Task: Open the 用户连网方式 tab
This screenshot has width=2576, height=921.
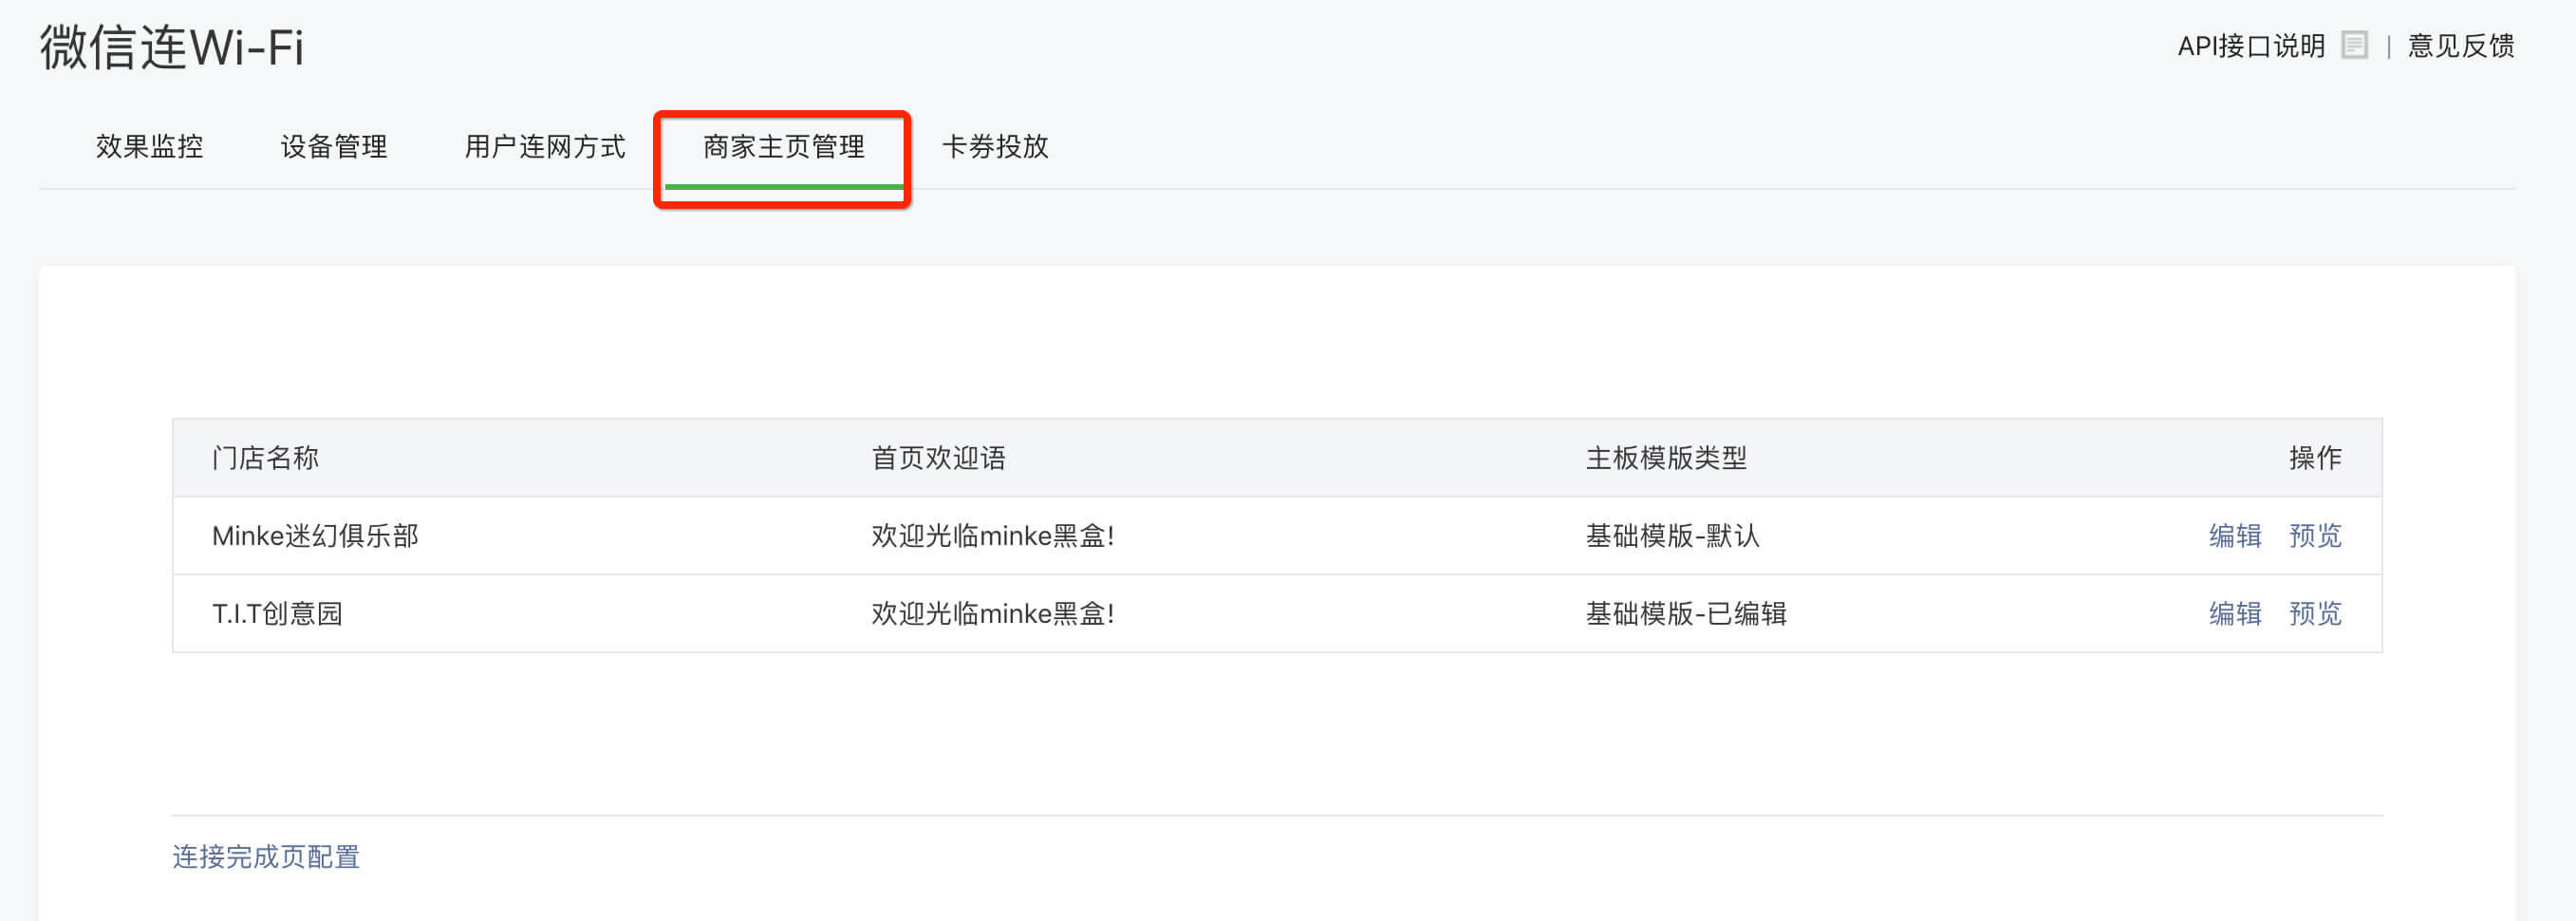Action: click(x=545, y=147)
